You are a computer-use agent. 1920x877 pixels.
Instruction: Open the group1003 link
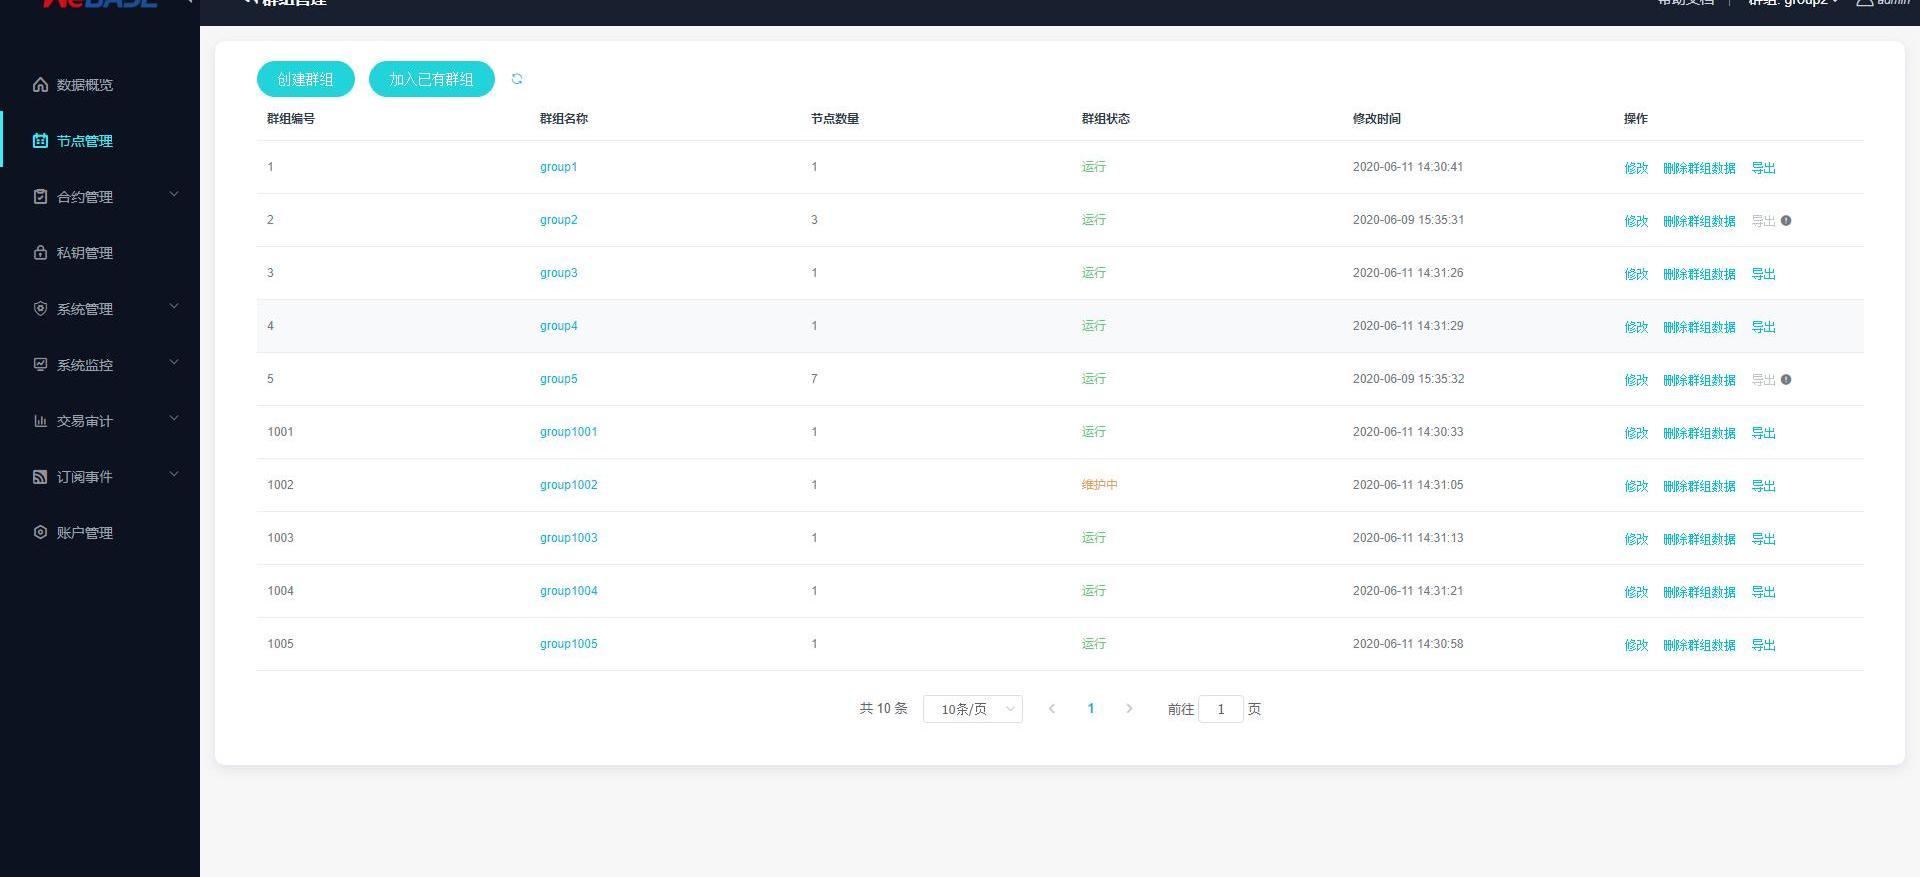(568, 538)
